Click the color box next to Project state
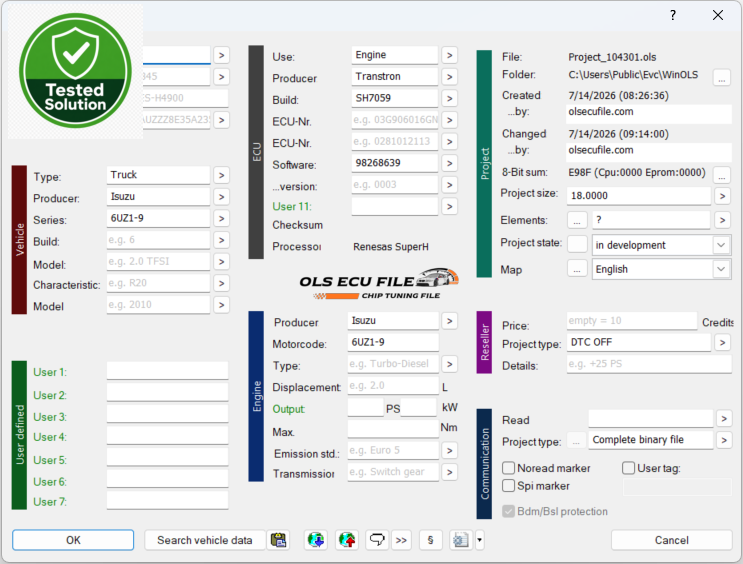This screenshot has width=743, height=564. tap(577, 244)
